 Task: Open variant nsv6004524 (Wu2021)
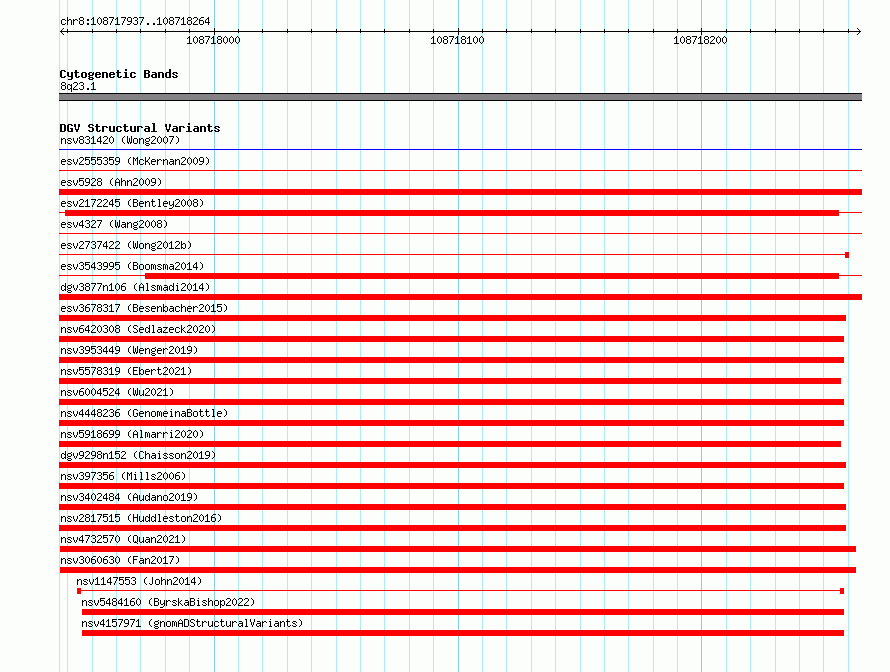(x=117, y=392)
